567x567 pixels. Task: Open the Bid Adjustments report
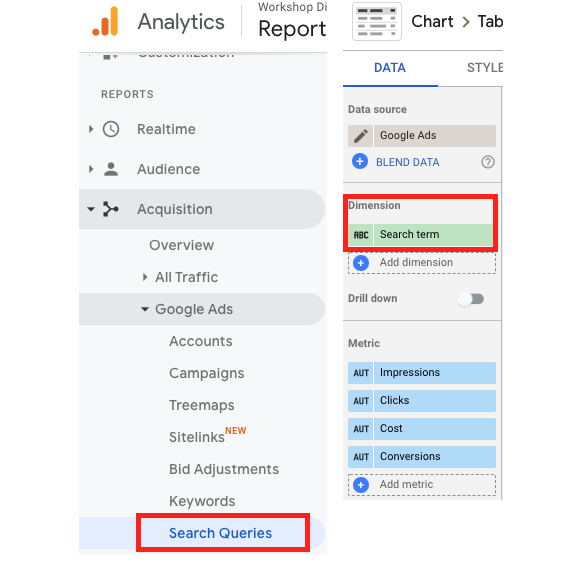(x=224, y=469)
